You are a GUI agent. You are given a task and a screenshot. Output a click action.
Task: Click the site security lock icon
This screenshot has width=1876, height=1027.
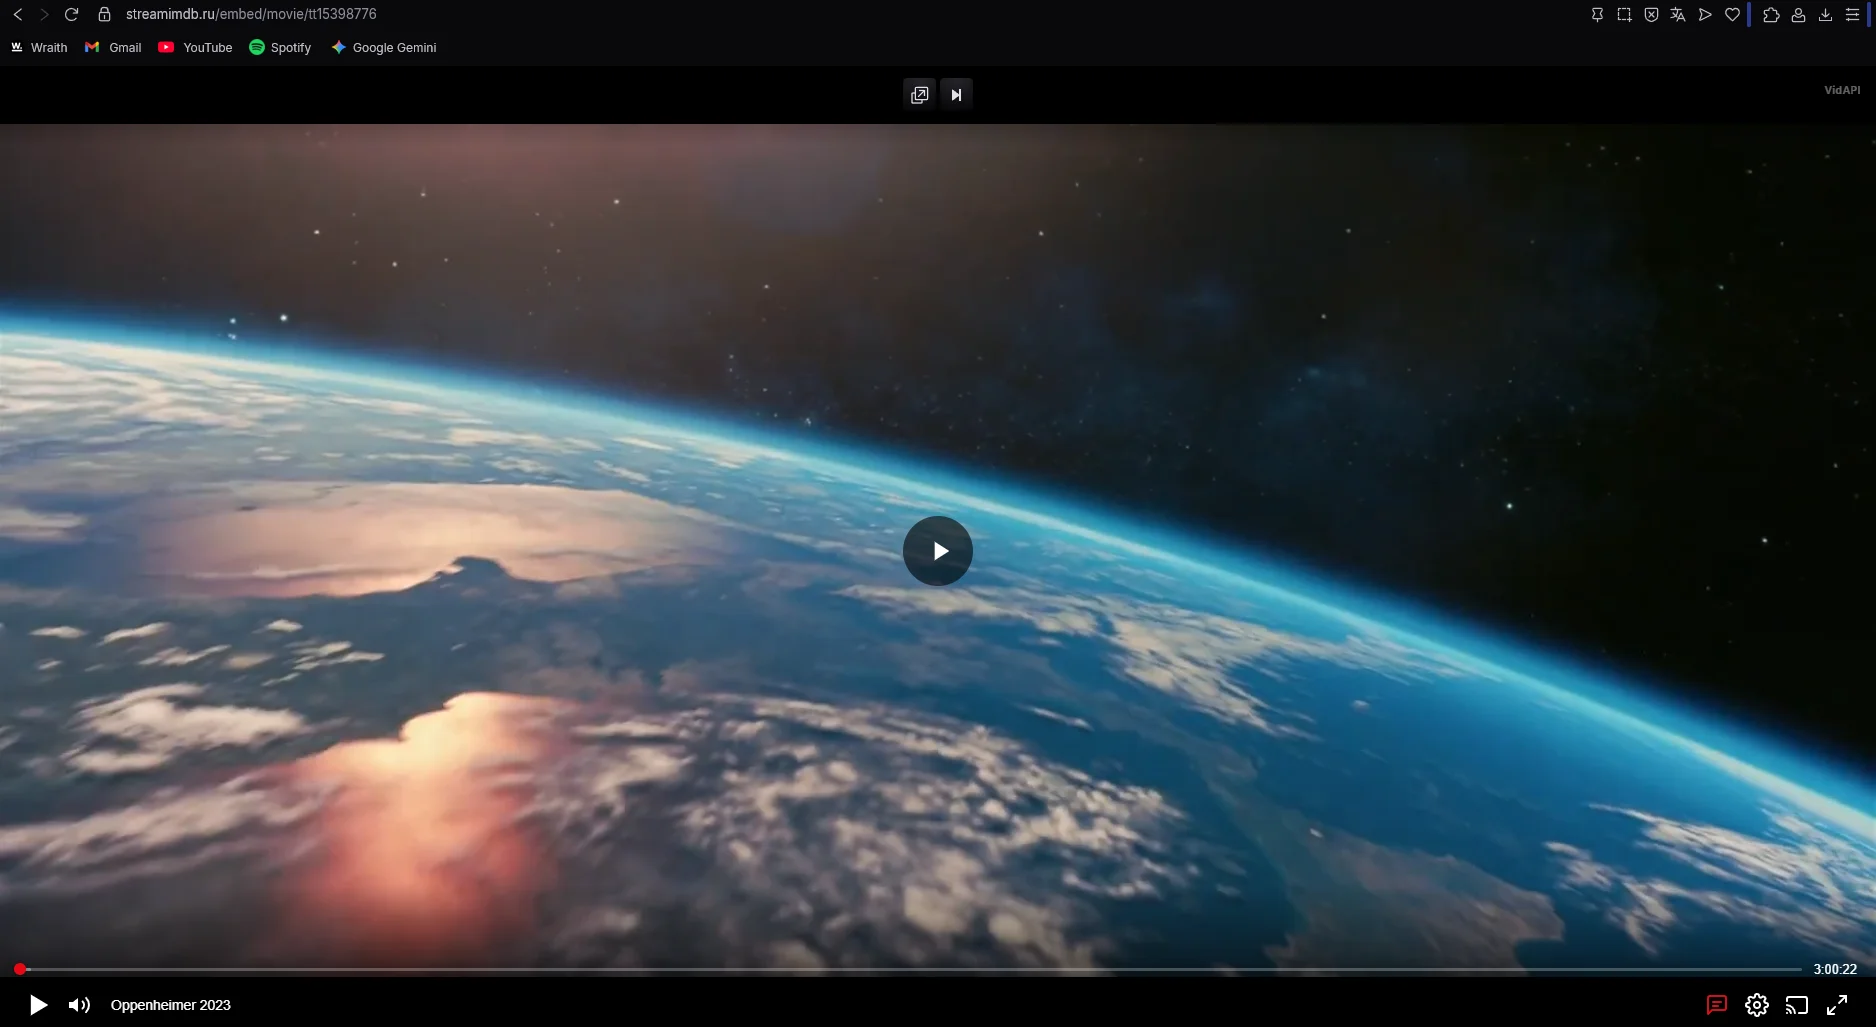click(104, 15)
